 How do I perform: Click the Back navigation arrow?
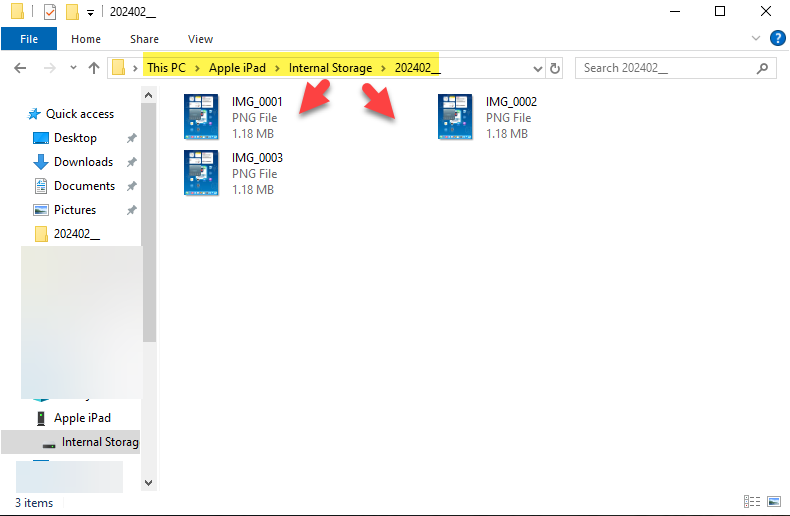click(x=20, y=68)
